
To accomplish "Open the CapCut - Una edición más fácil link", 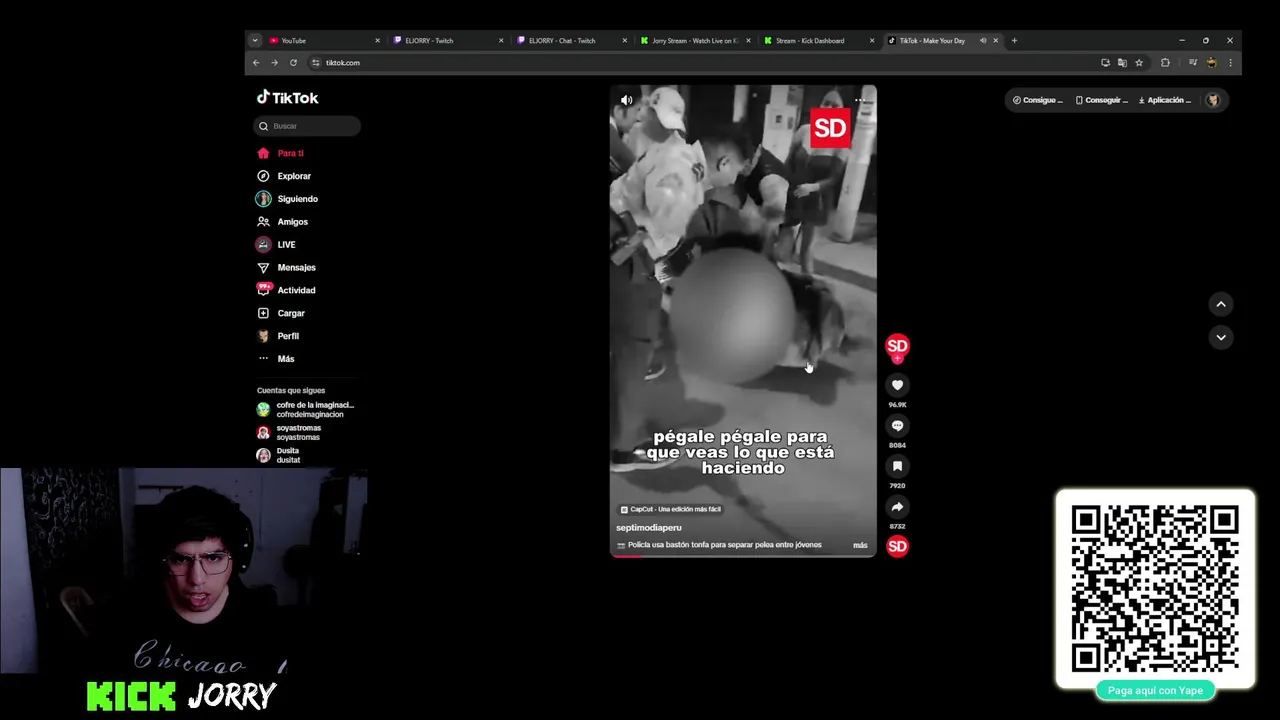I will tap(670, 509).
